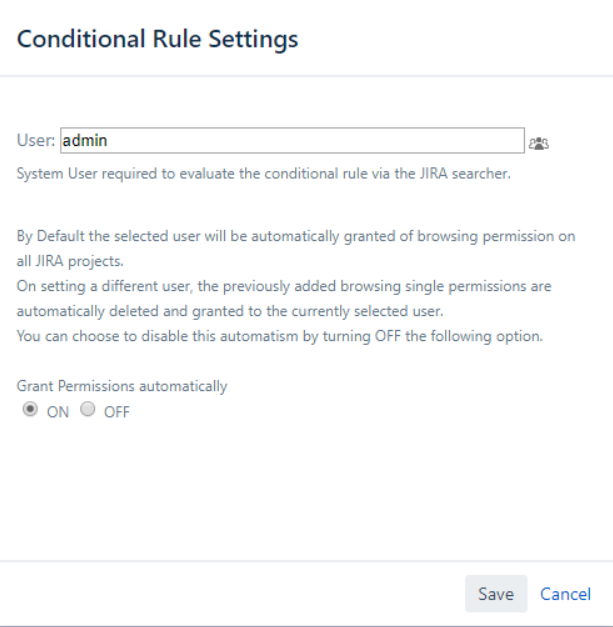The height and width of the screenshot is (627, 613).
Task: Click the "User:" field label
Action: point(36,140)
